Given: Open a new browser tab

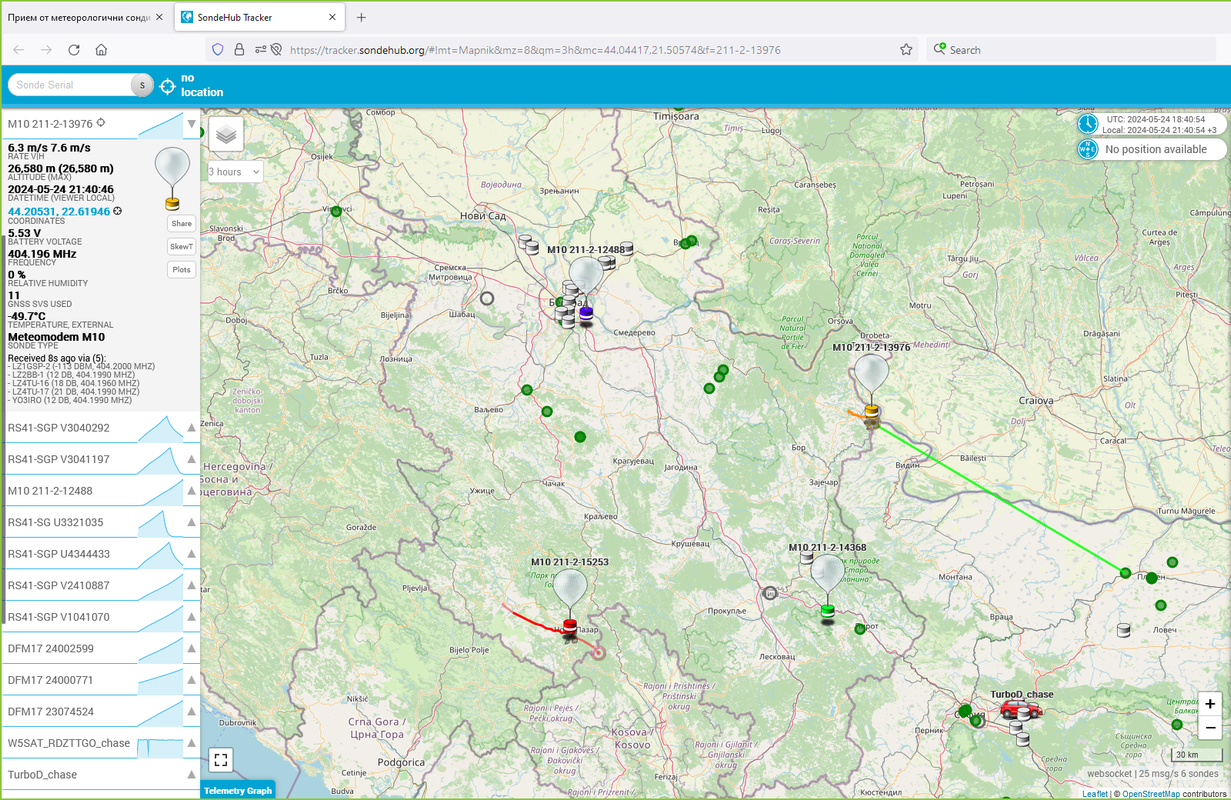Looking at the screenshot, I should tap(361, 17).
